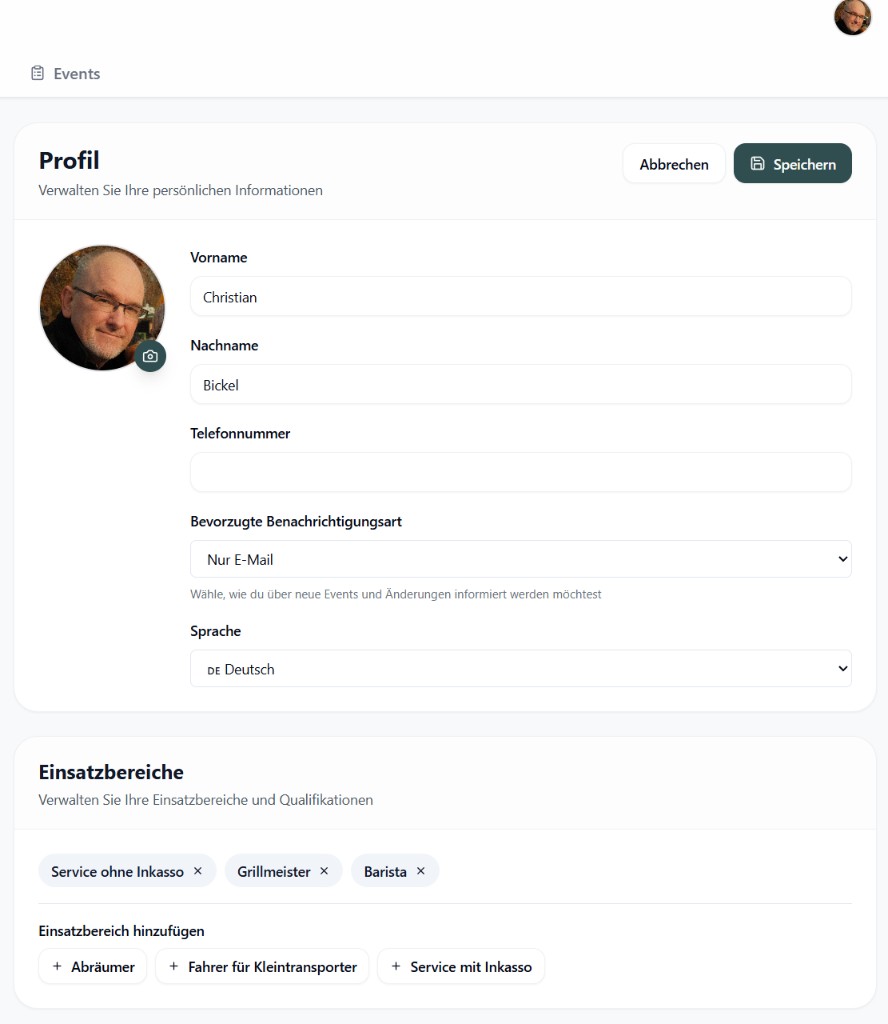Remove the Grillmeister qualification with its X icon
The height and width of the screenshot is (1024, 888).
[x=323, y=870]
